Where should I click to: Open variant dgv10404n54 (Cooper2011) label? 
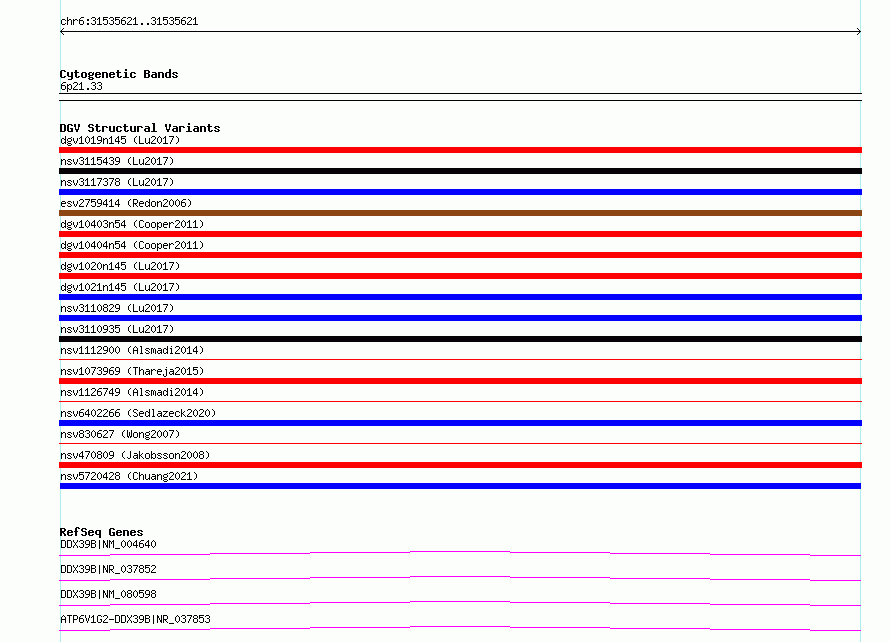(132, 245)
